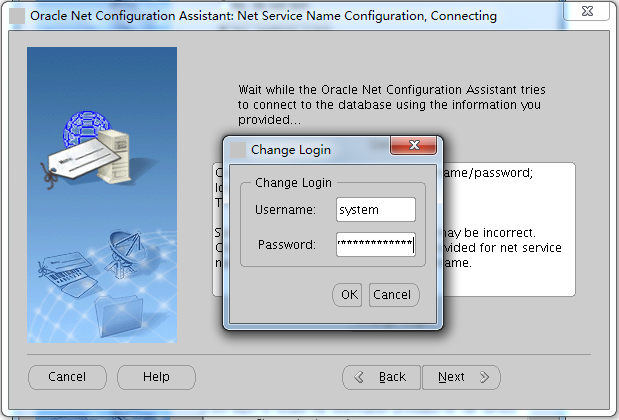Cancel the Change Login dialog

394,295
